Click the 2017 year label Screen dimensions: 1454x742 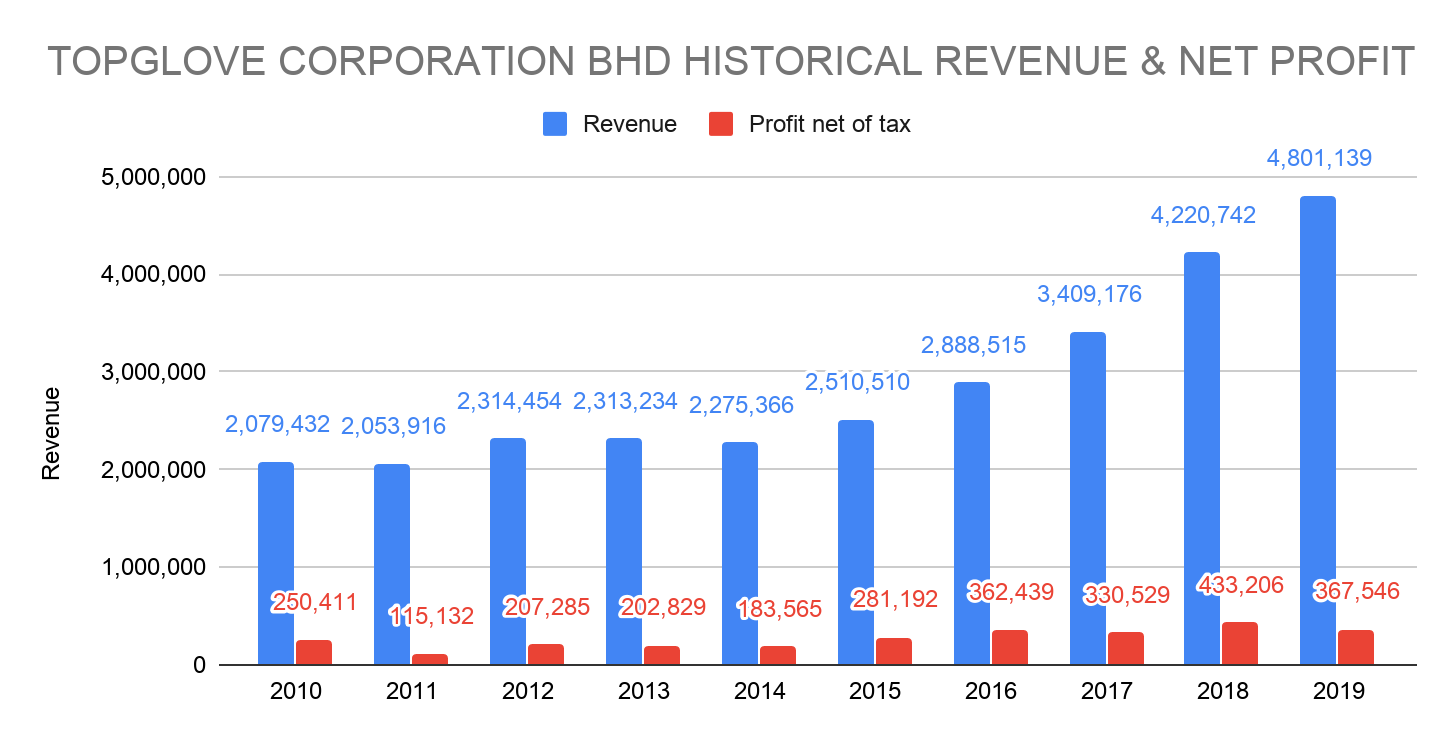click(1107, 692)
